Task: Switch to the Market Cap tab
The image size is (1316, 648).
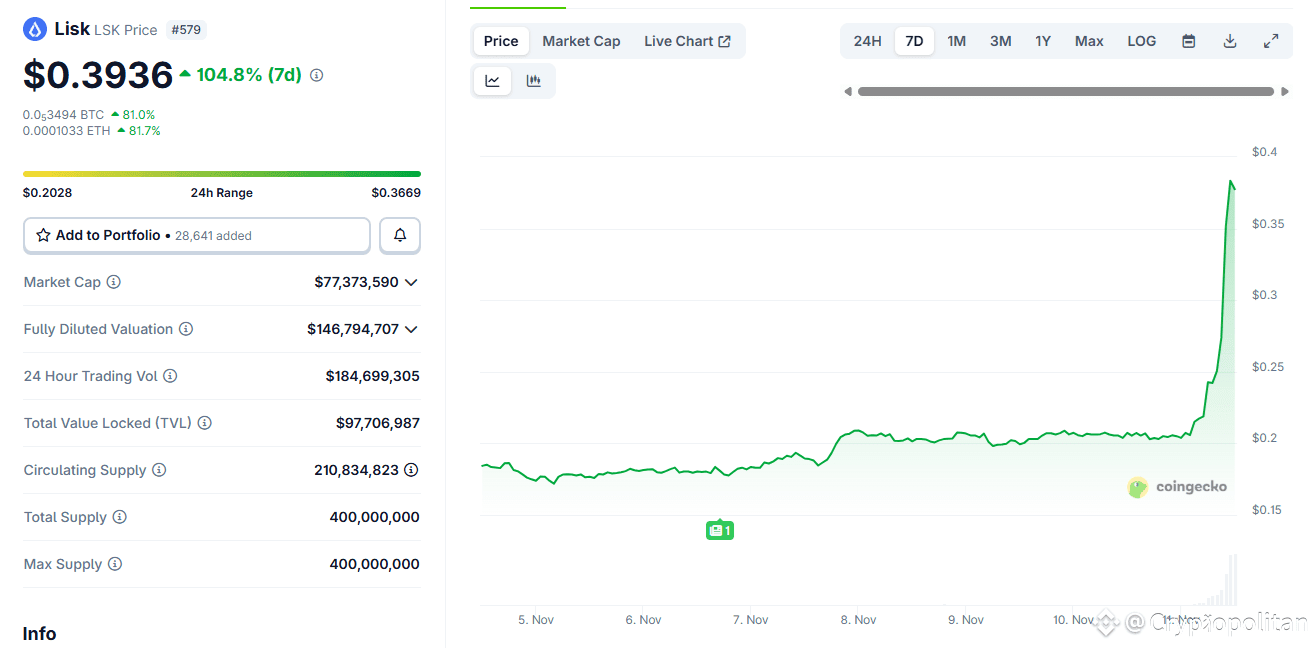Action: [x=581, y=41]
